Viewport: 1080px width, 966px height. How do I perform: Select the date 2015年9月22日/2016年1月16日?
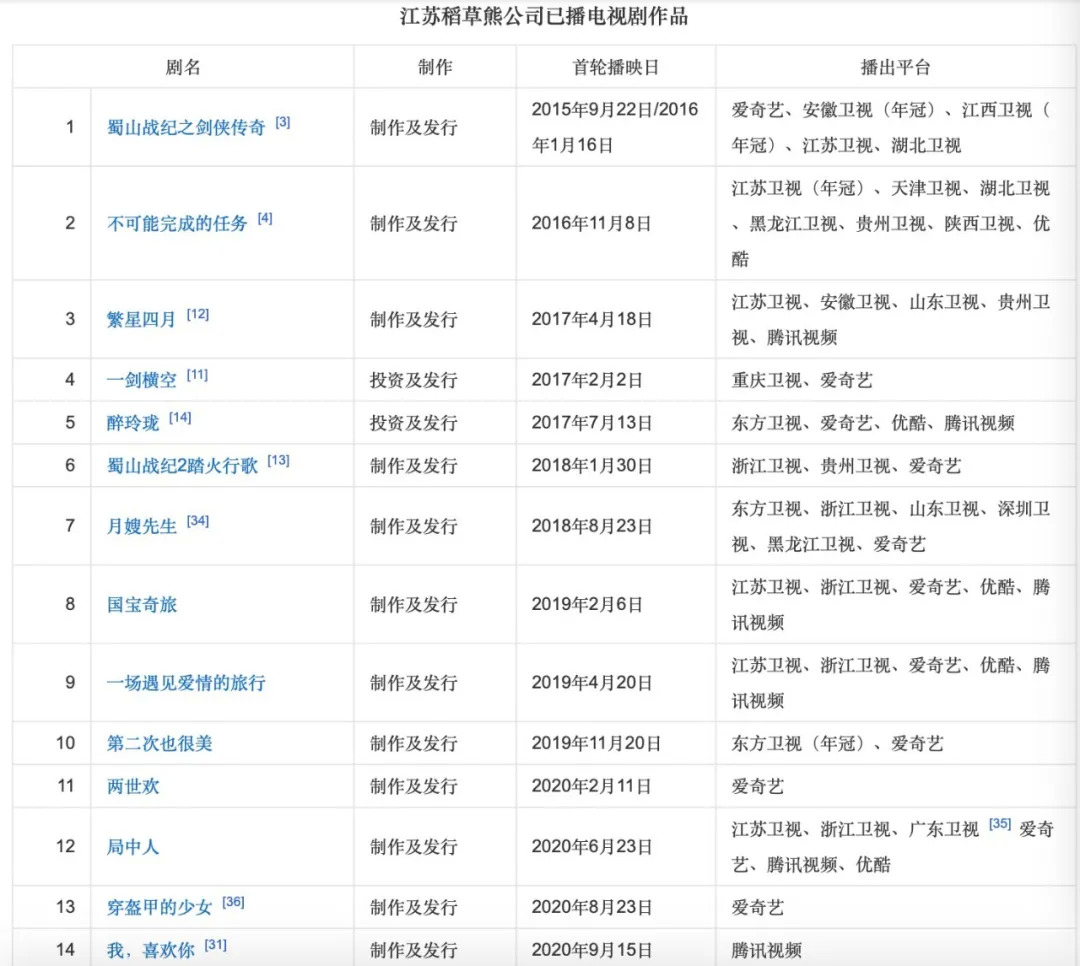click(x=614, y=127)
